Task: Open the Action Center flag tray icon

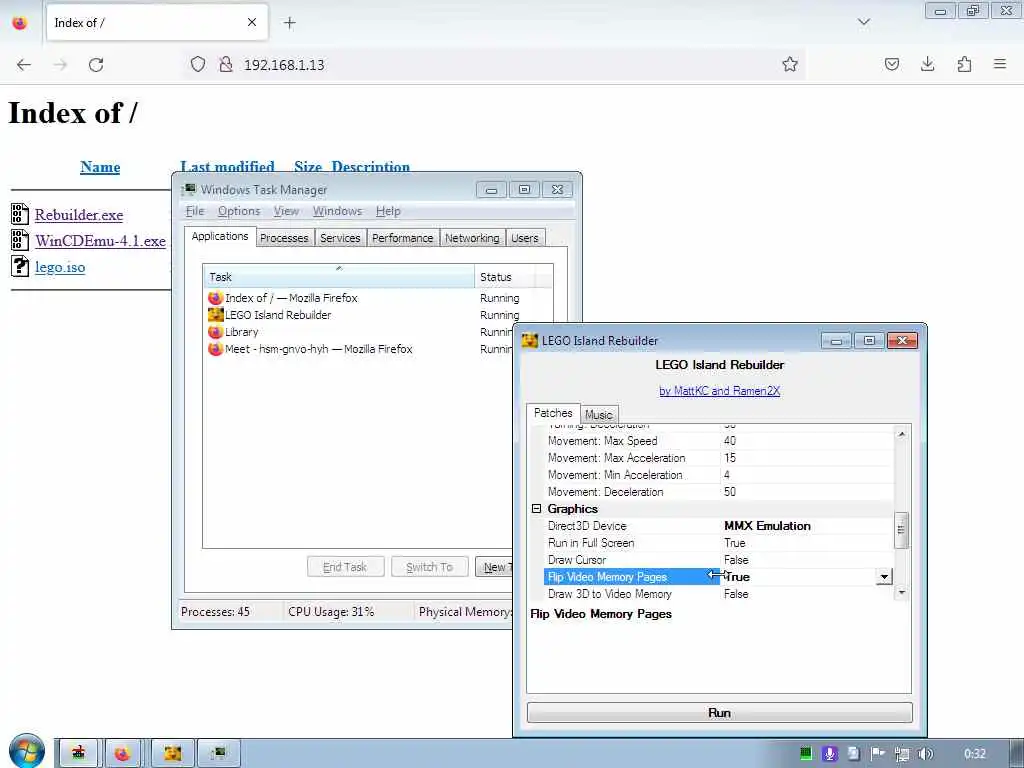Action: pyautogui.click(x=877, y=754)
